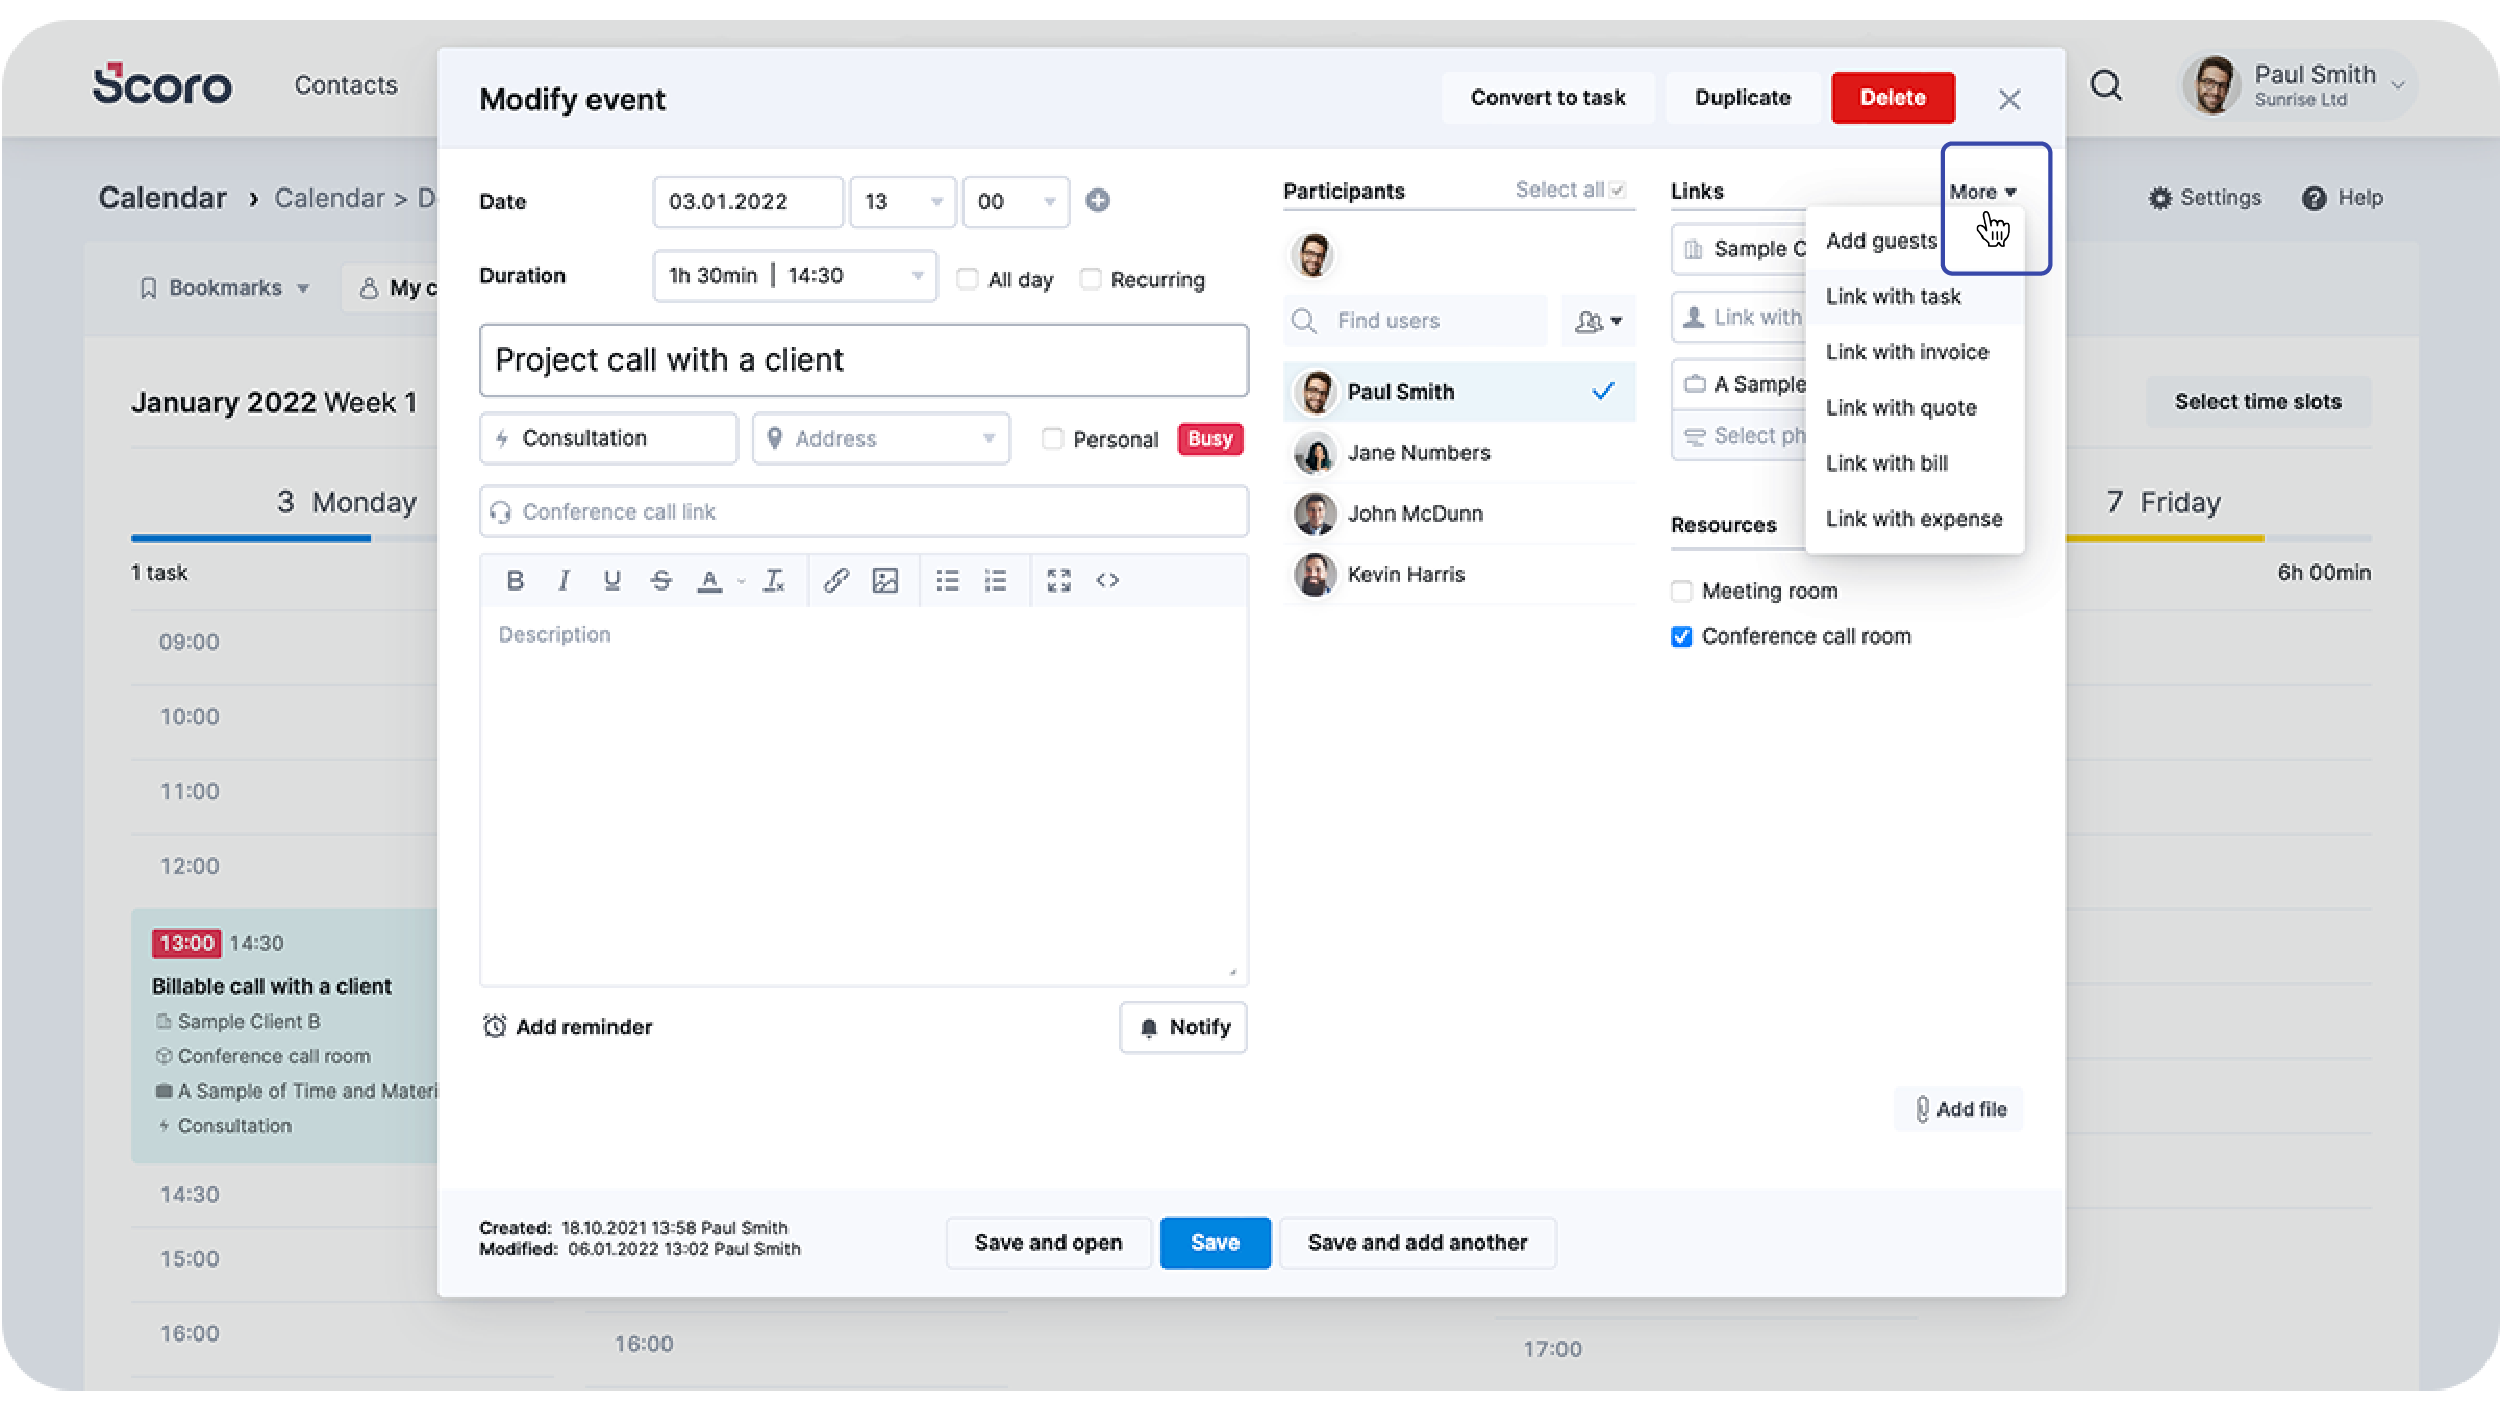Mark event as Personal
The width and height of the screenshot is (2500, 1408).
click(x=1052, y=439)
